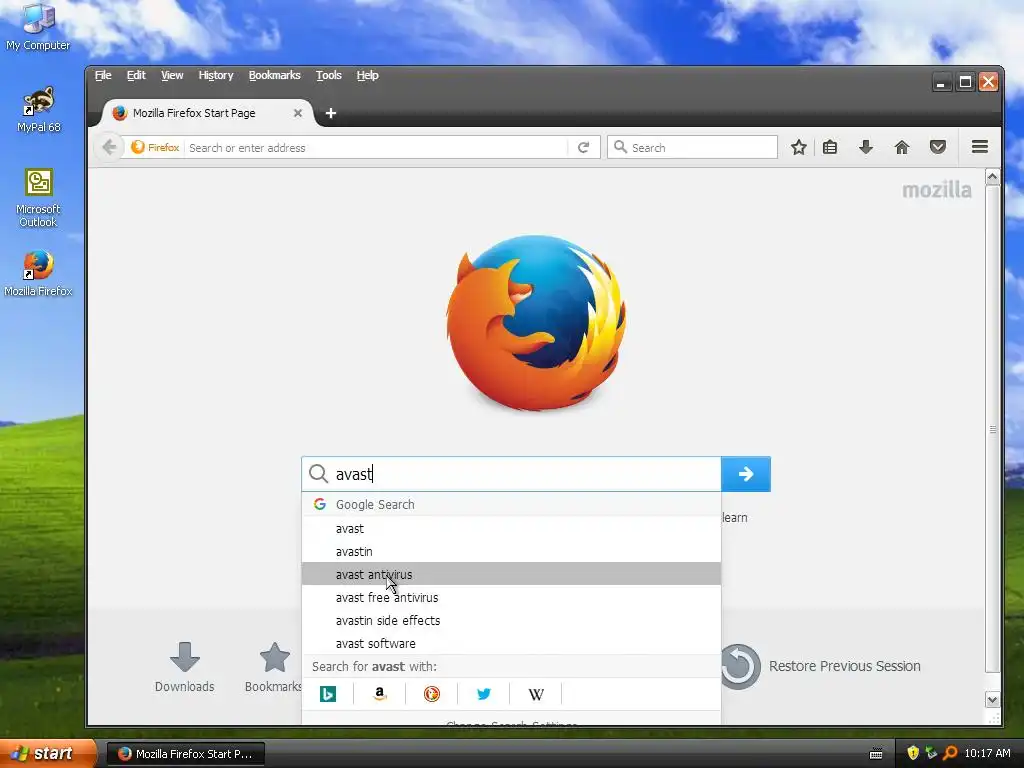This screenshot has width=1024, height=768.
Task: Reload the current page
Action: 584,148
